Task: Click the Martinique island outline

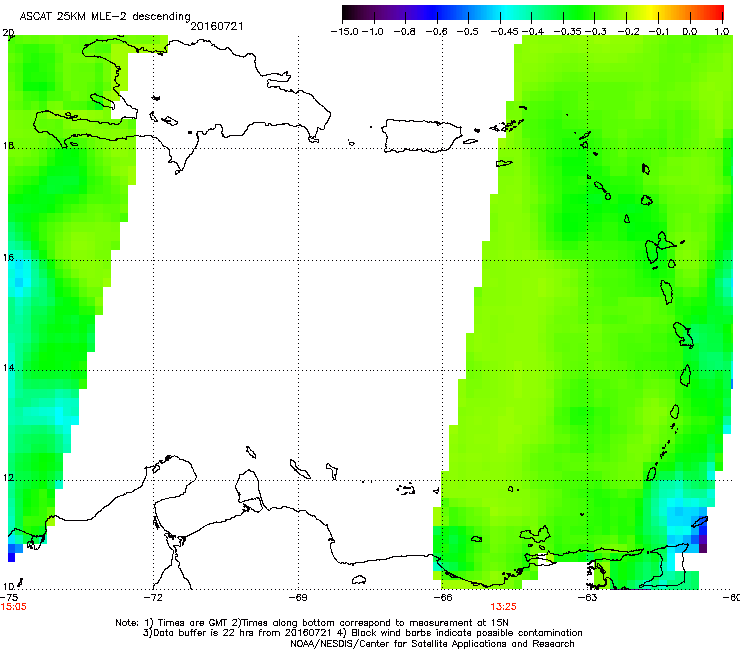Action: [683, 335]
